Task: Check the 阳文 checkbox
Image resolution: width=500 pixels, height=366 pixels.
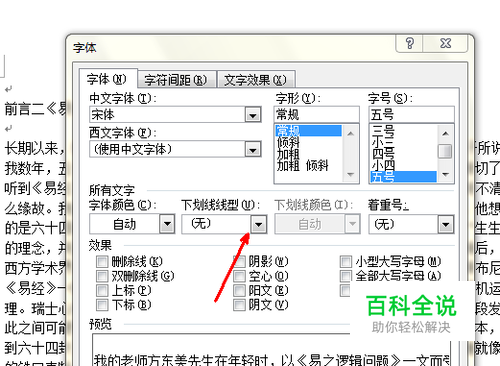Action: [239, 290]
